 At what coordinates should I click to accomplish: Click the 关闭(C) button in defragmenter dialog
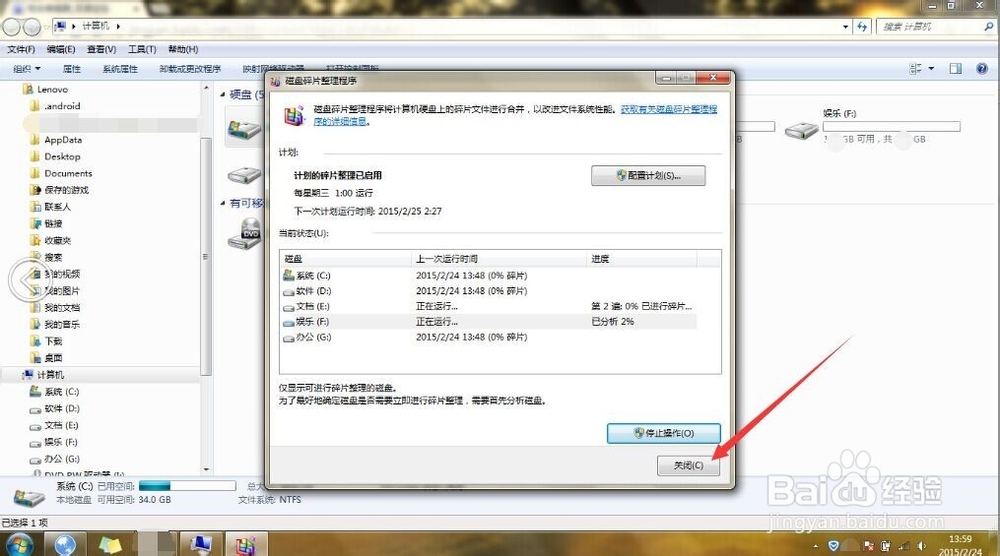point(688,465)
